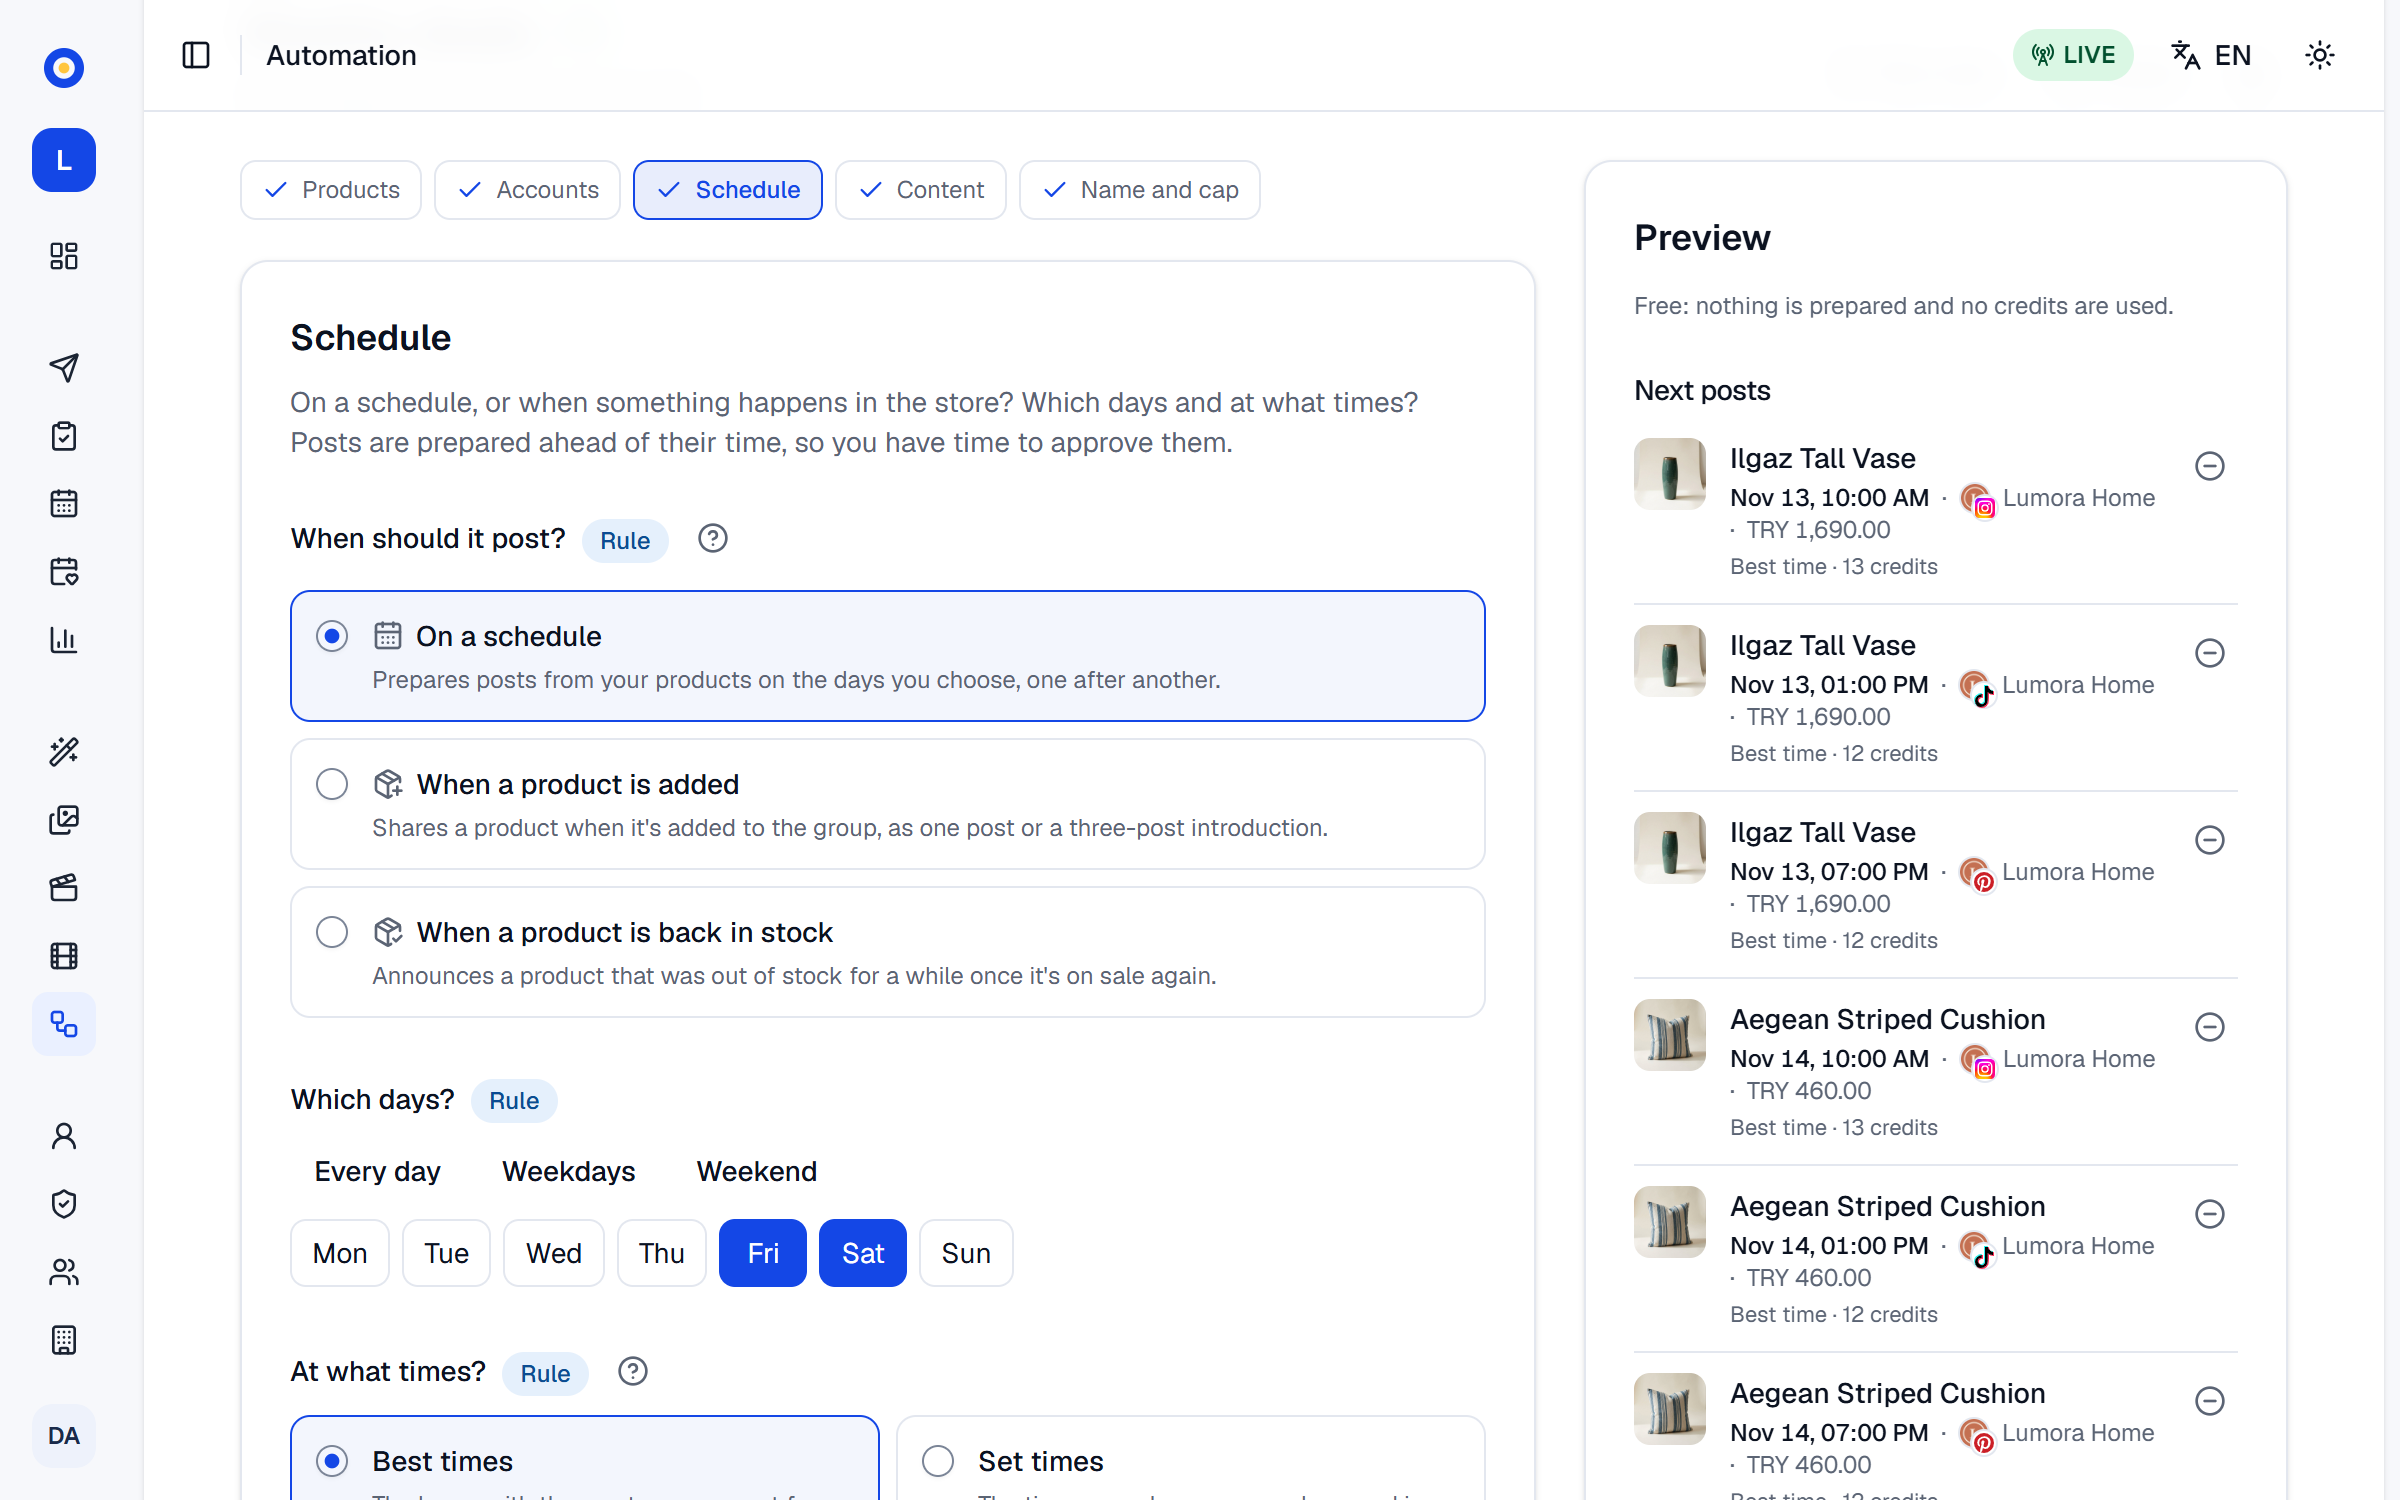This screenshot has width=2400, height=1500.
Task: Click the Rule badge beside Which days
Action: pyautogui.click(x=514, y=1101)
